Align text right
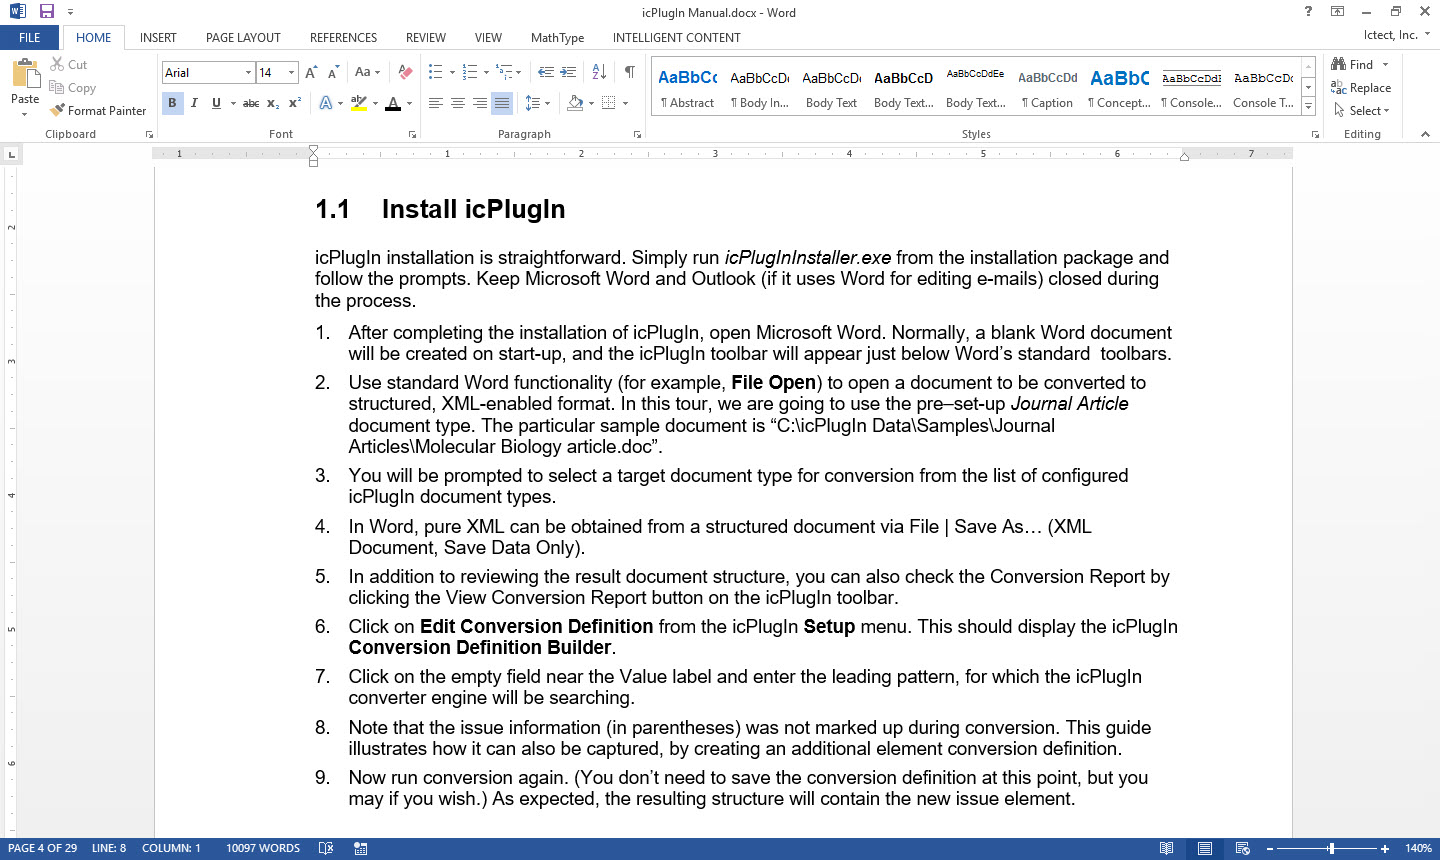The height and width of the screenshot is (860, 1440). (479, 103)
